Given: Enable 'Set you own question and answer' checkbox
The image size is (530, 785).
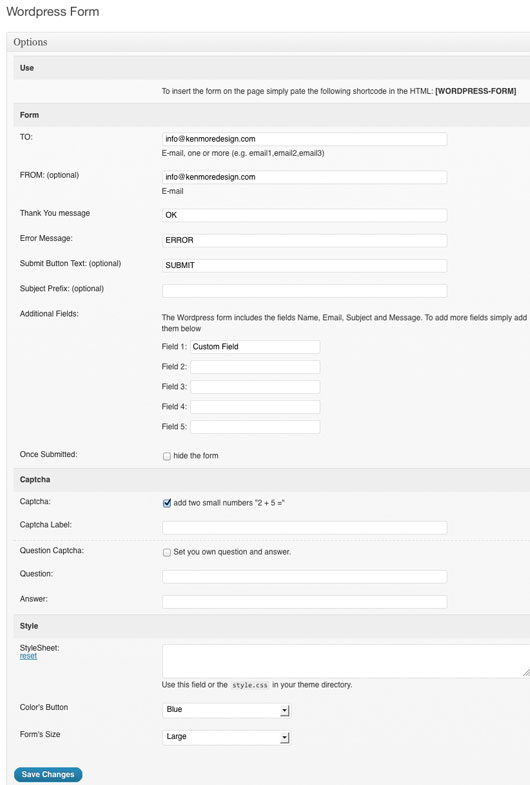Looking at the screenshot, I should coord(167,552).
